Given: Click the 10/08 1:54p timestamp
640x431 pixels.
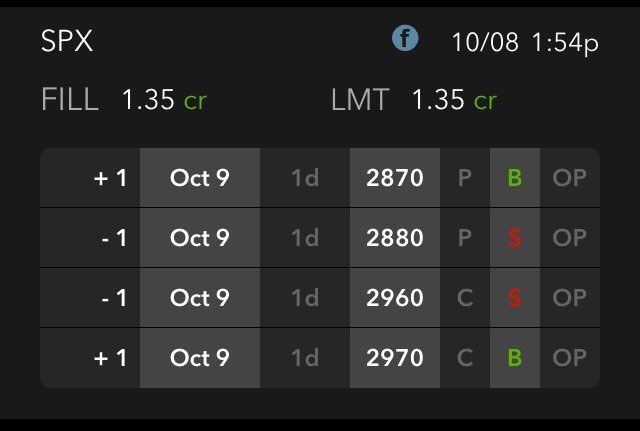Looking at the screenshot, I should click(525, 42).
